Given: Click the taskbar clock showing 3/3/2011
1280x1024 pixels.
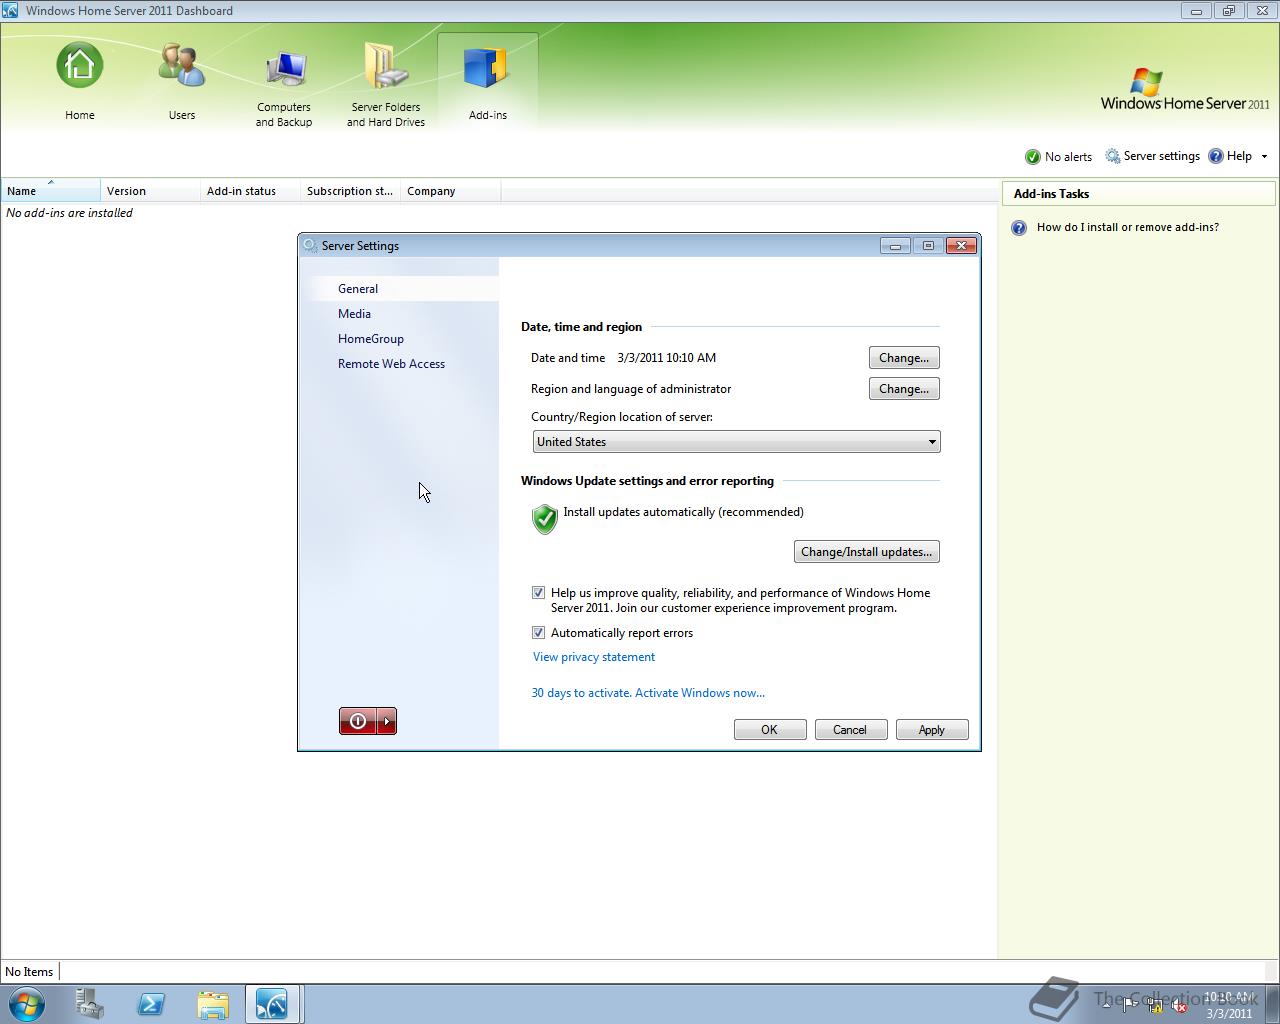Looking at the screenshot, I should pyautogui.click(x=1228, y=1005).
